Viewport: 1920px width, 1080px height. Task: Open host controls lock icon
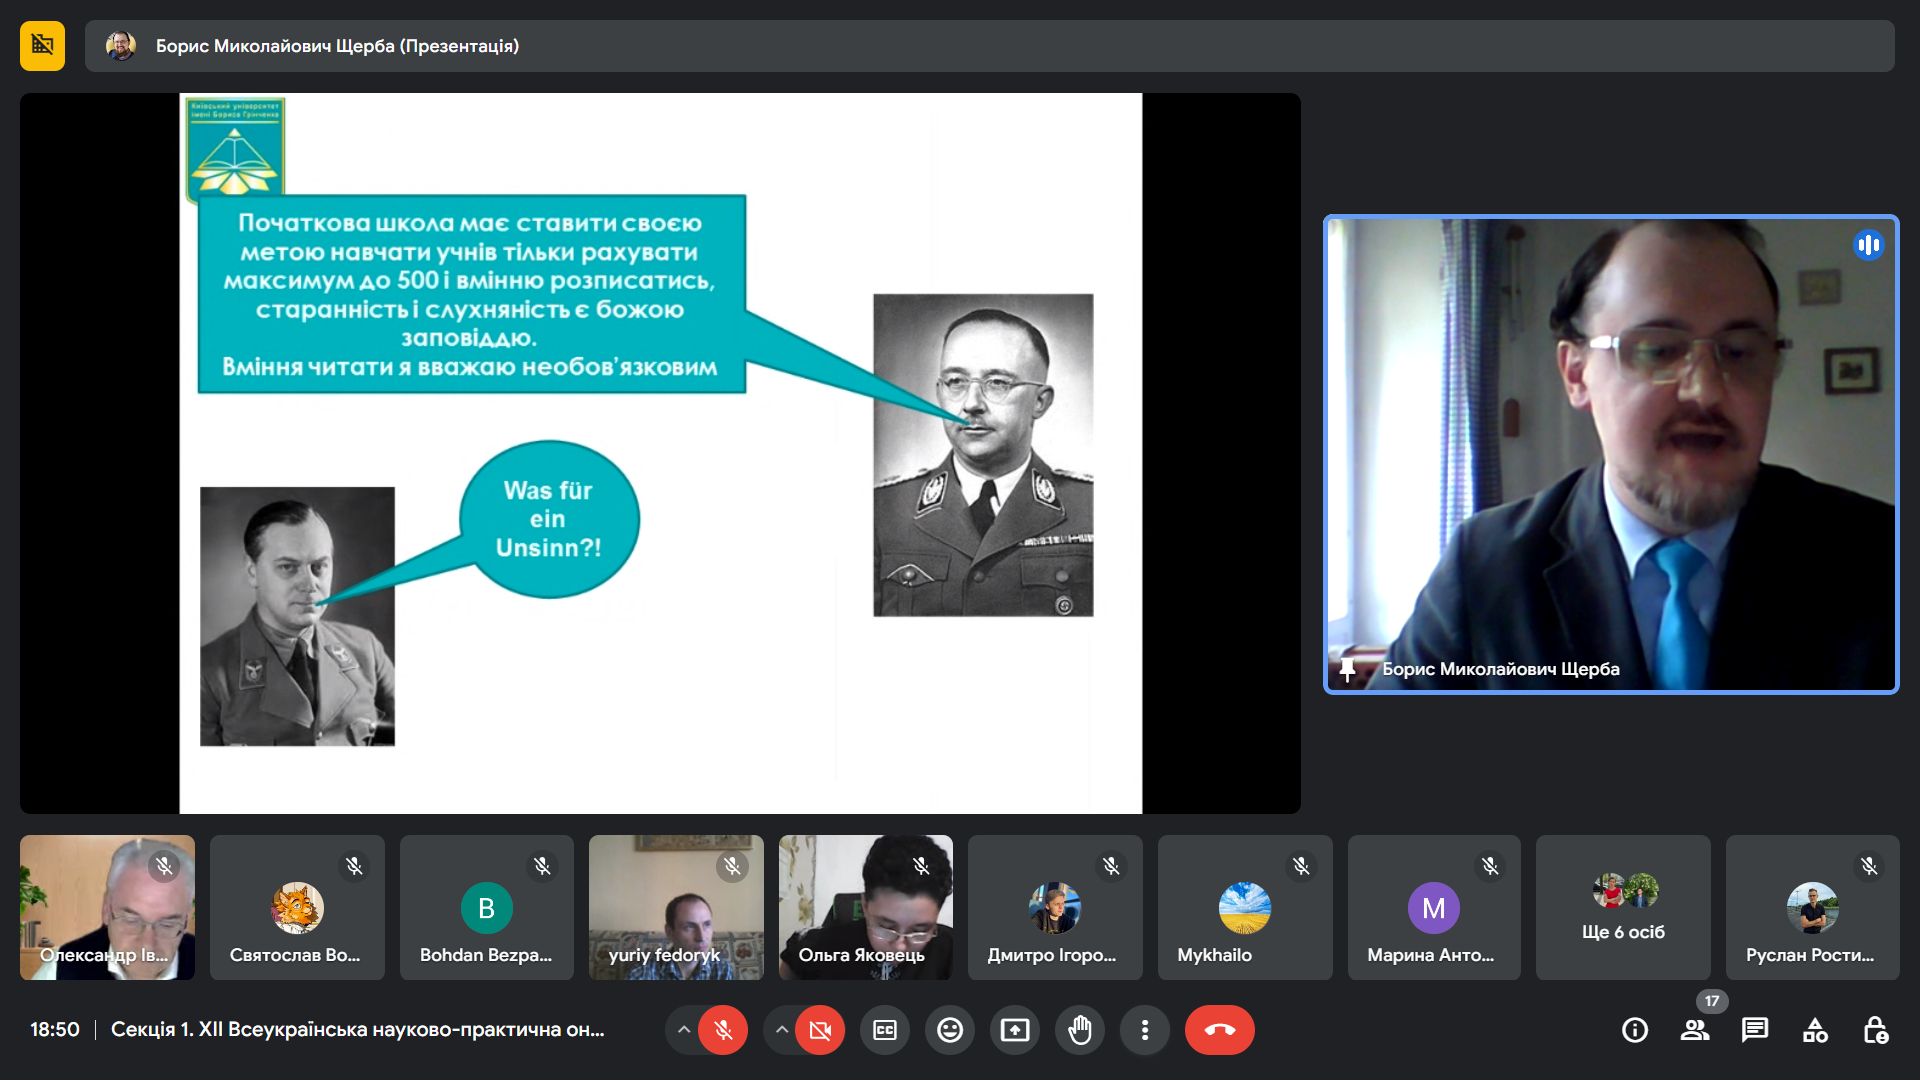(1875, 1030)
